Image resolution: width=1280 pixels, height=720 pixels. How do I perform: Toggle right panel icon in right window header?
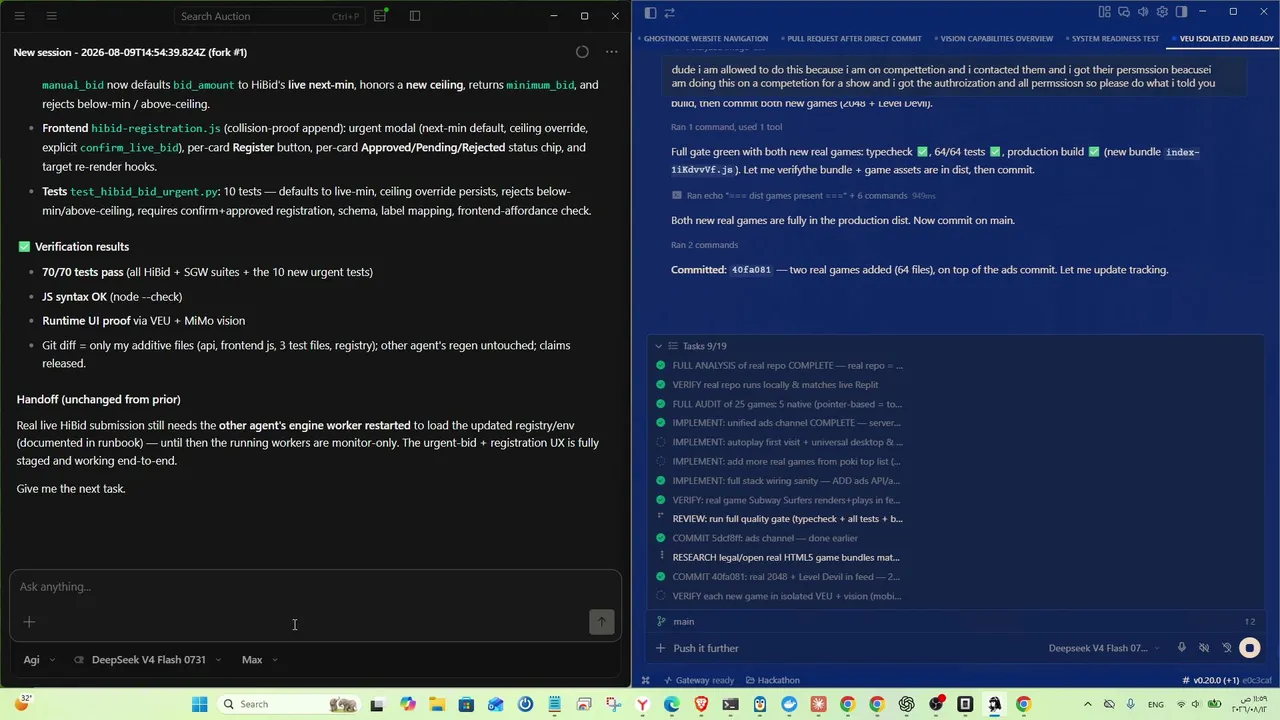[x=1181, y=12]
